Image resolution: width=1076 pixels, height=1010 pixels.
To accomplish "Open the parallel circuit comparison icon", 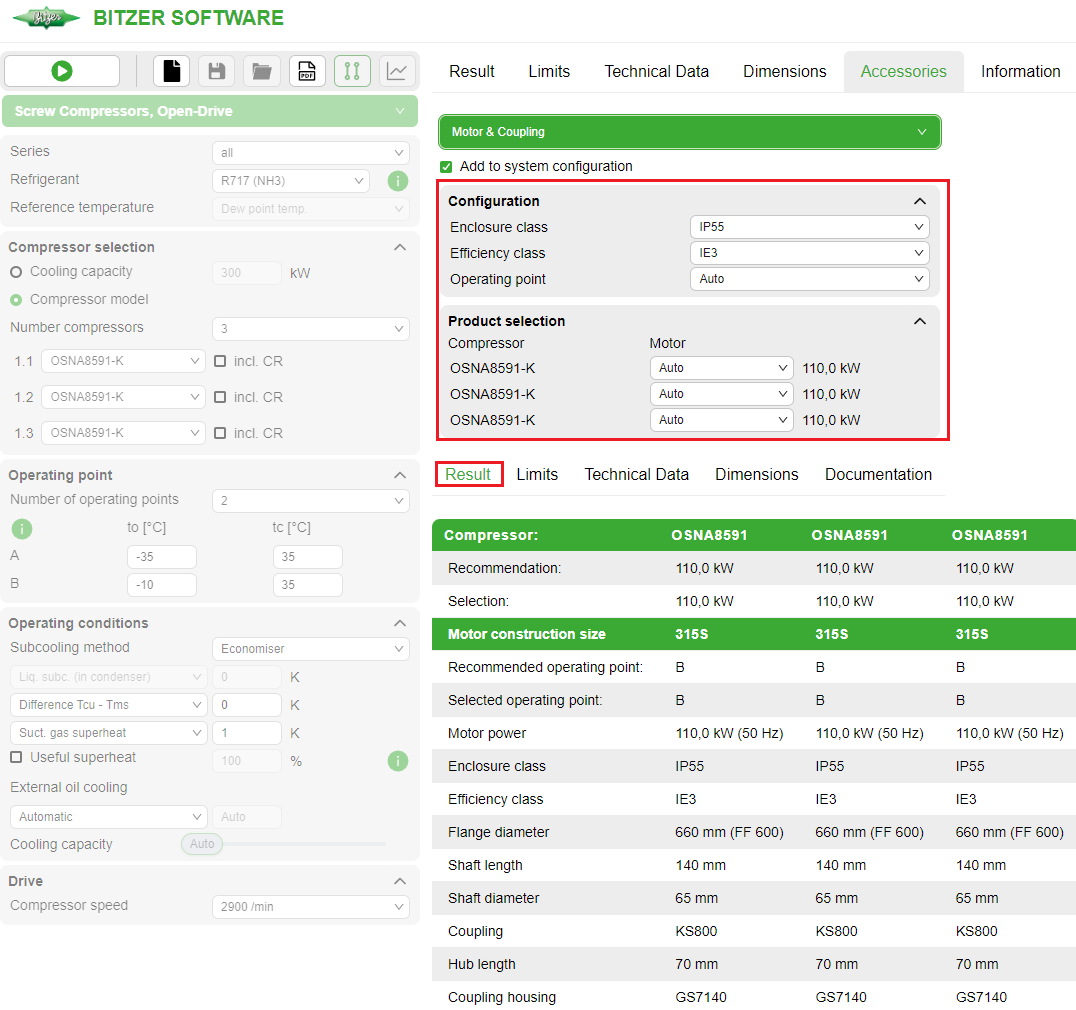I will [x=352, y=71].
